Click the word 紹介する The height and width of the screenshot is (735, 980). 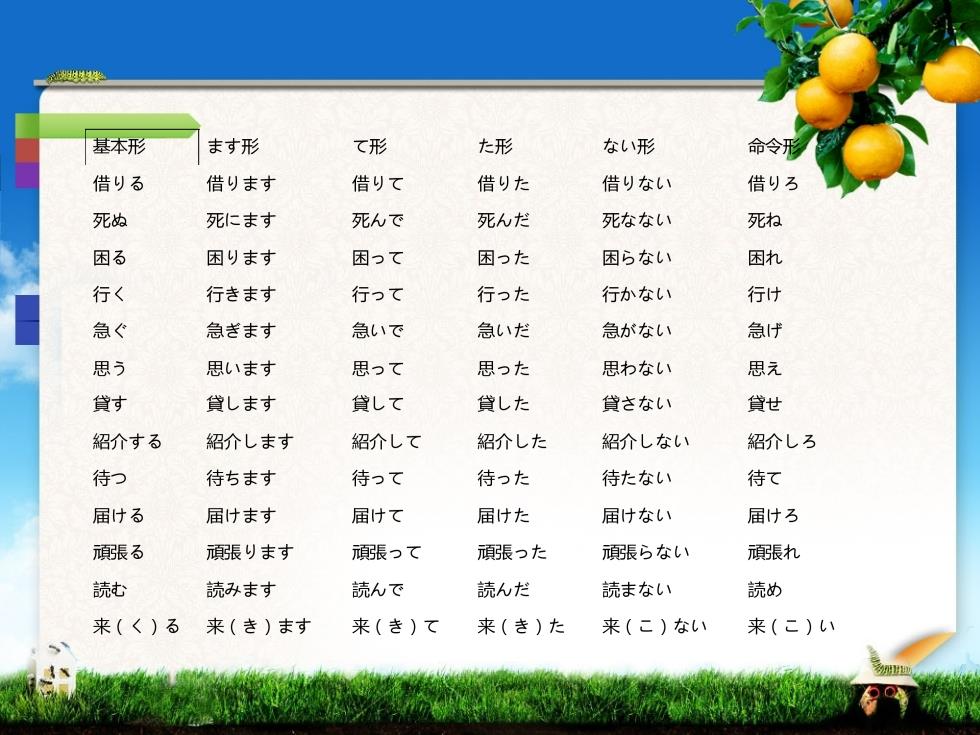pyautogui.click(x=128, y=442)
